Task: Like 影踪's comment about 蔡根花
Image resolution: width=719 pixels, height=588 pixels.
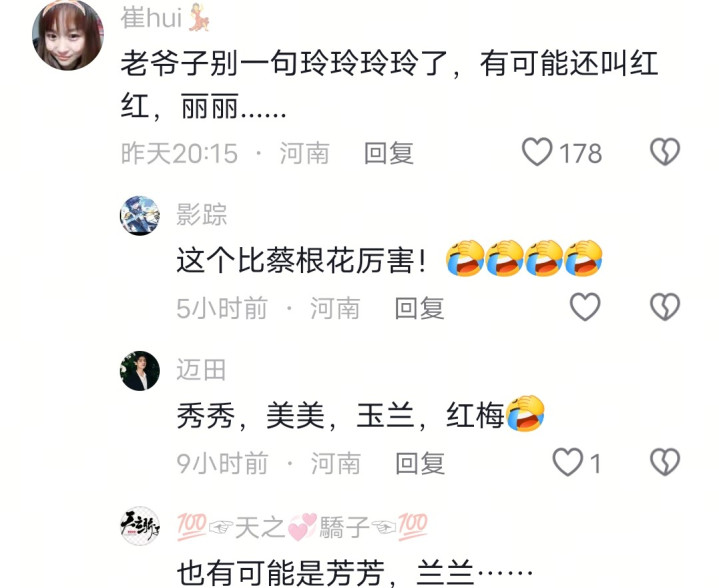Action: (585, 307)
